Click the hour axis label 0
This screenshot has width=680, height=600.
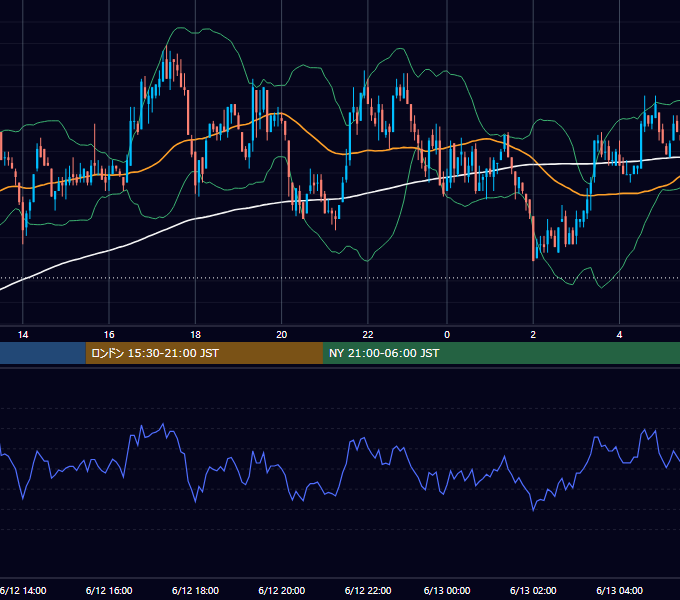[x=447, y=334]
